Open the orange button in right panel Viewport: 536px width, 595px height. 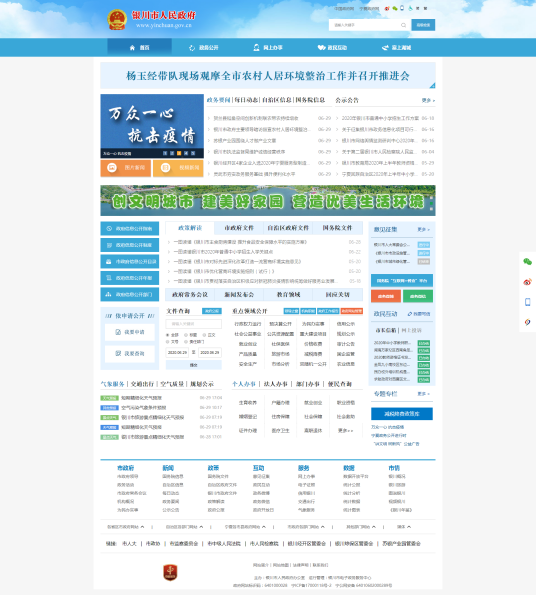386,296
